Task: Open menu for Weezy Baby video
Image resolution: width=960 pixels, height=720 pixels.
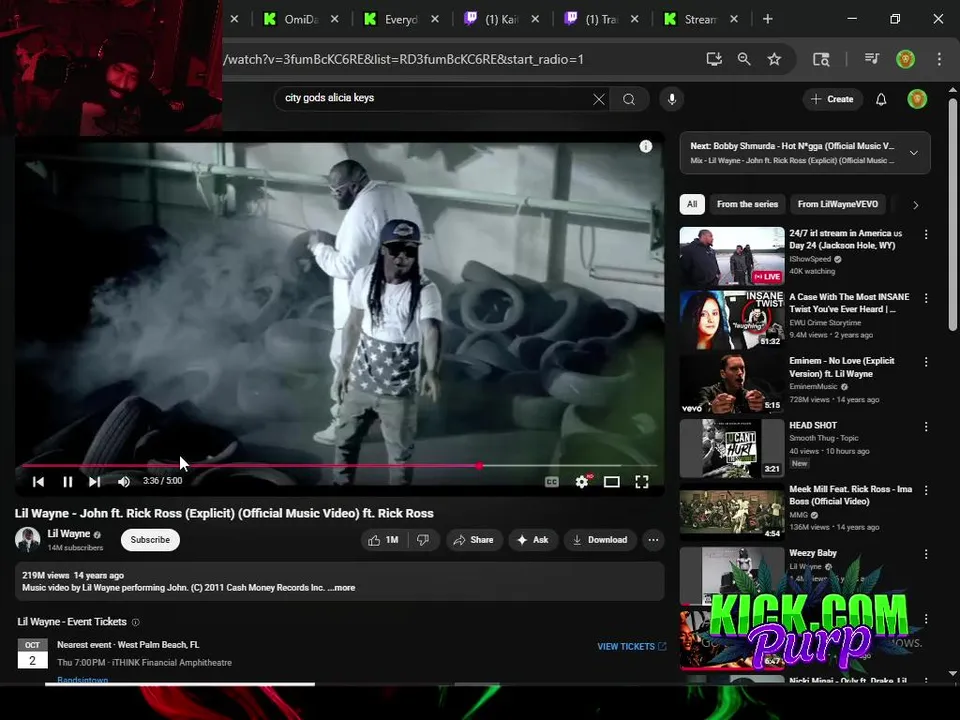Action: click(926, 554)
